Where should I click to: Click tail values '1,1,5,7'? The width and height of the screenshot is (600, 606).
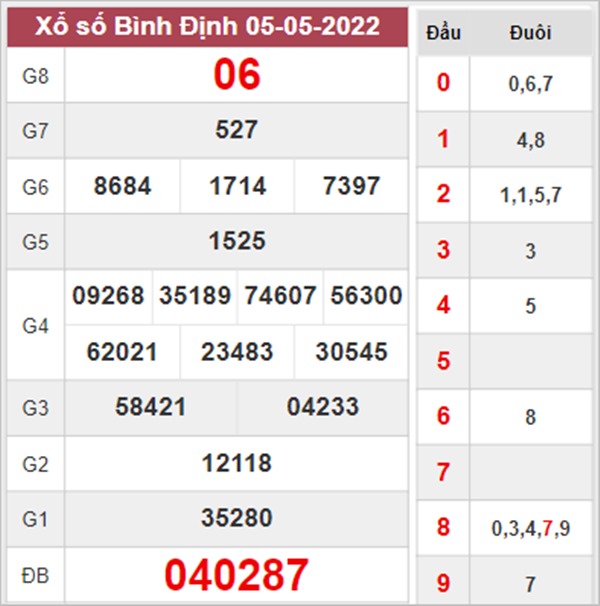[530, 196]
